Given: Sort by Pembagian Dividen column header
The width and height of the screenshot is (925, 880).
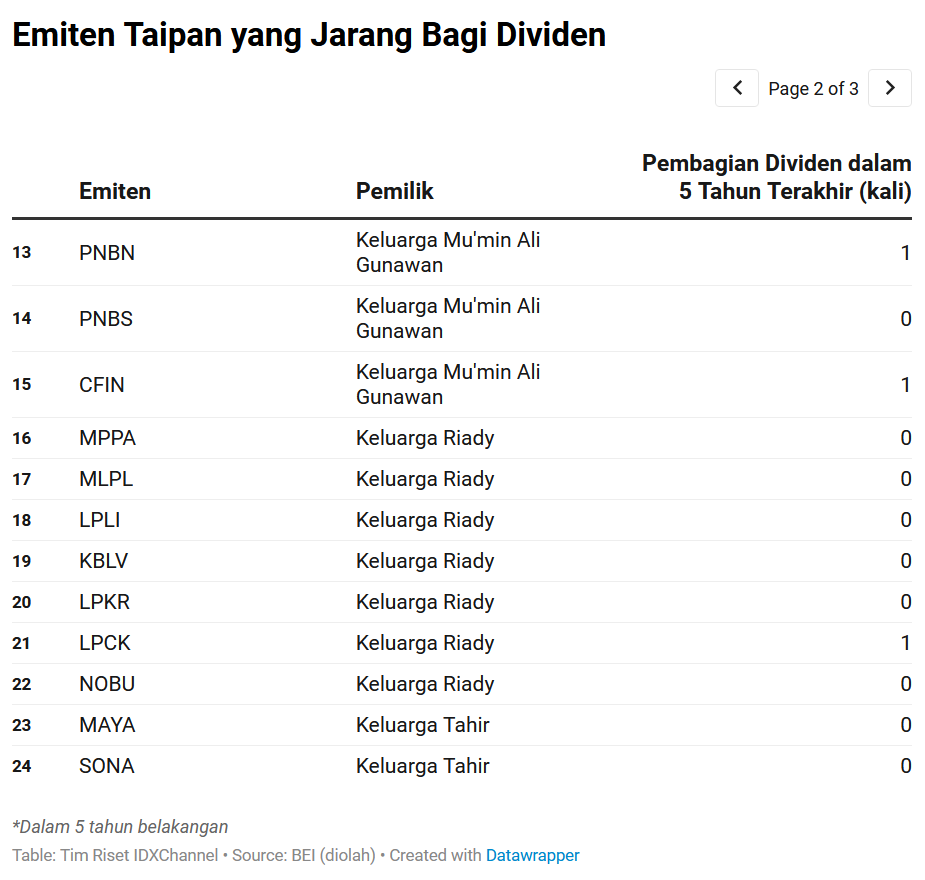Looking at the screenshot, I should click(776, 177).
